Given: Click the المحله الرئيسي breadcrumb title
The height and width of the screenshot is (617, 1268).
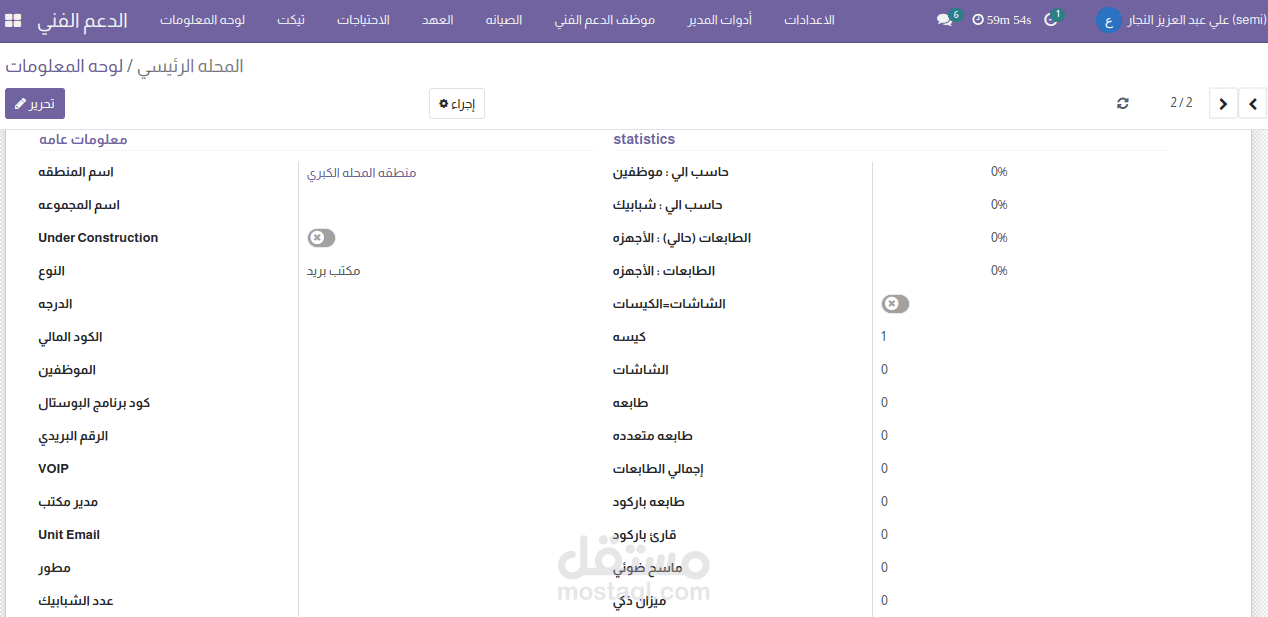Looking at the screenshot, I should 188,66.
